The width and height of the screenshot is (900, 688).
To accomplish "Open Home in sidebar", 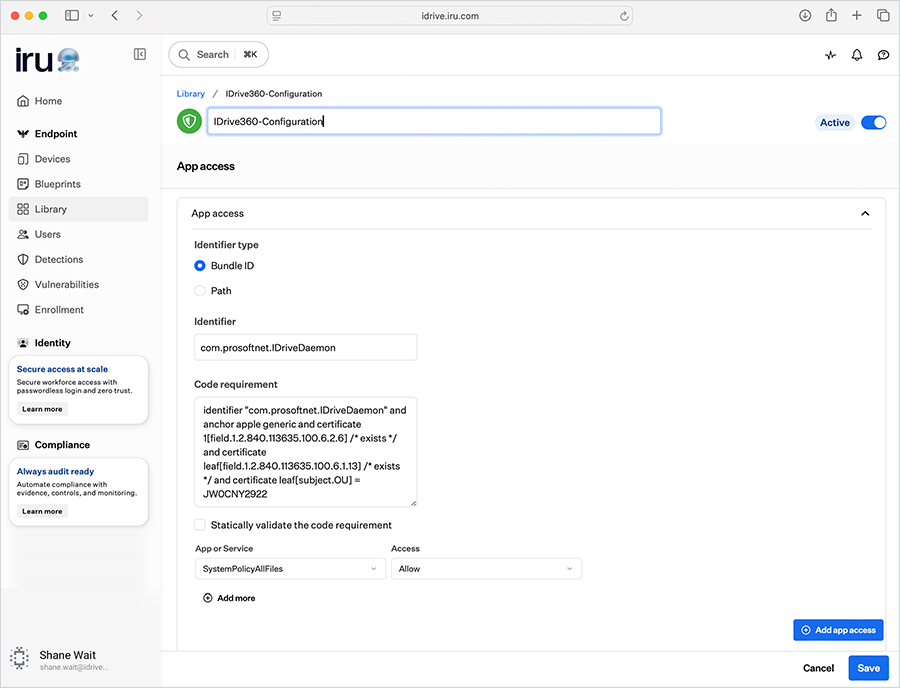I will 79,101.
